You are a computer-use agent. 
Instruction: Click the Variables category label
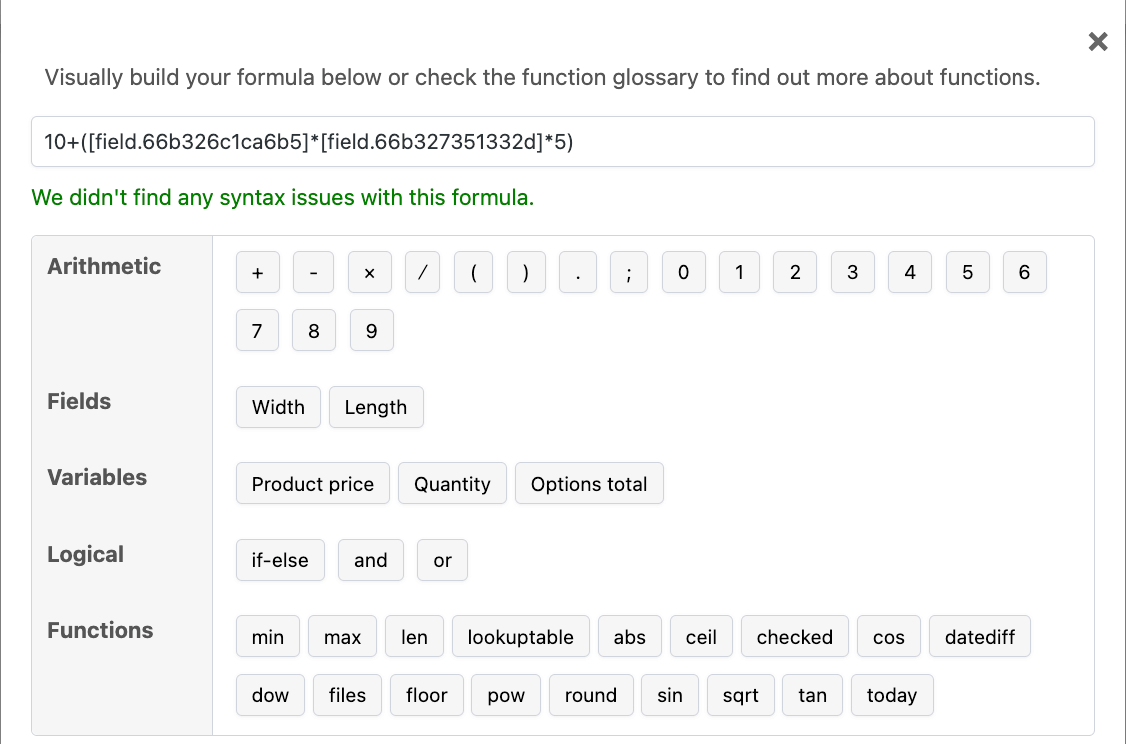[97, 478]
